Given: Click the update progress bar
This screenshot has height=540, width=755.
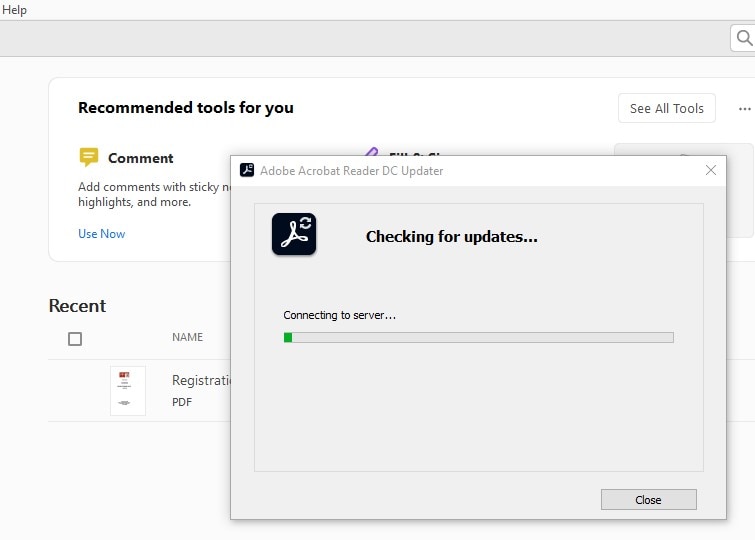Looking at the screenshot, I should (479, 337).
